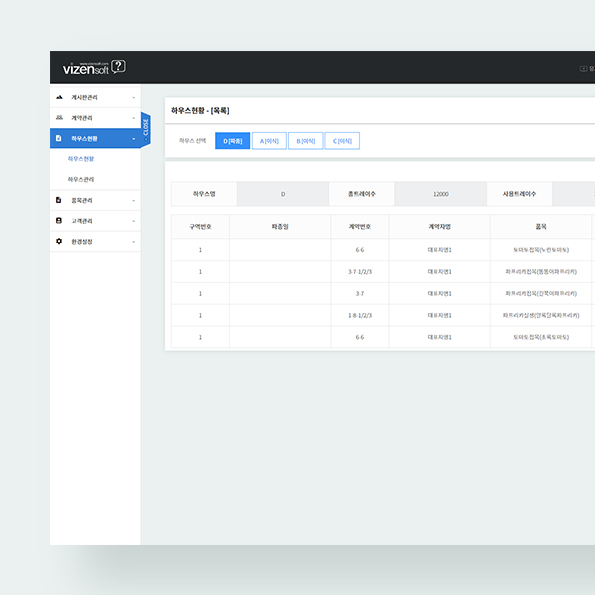Image resolution: width=595 pixels, height=595 pixels.
Task: Expand the 게시판관리 menu arrow
Action: pos(134,98)
